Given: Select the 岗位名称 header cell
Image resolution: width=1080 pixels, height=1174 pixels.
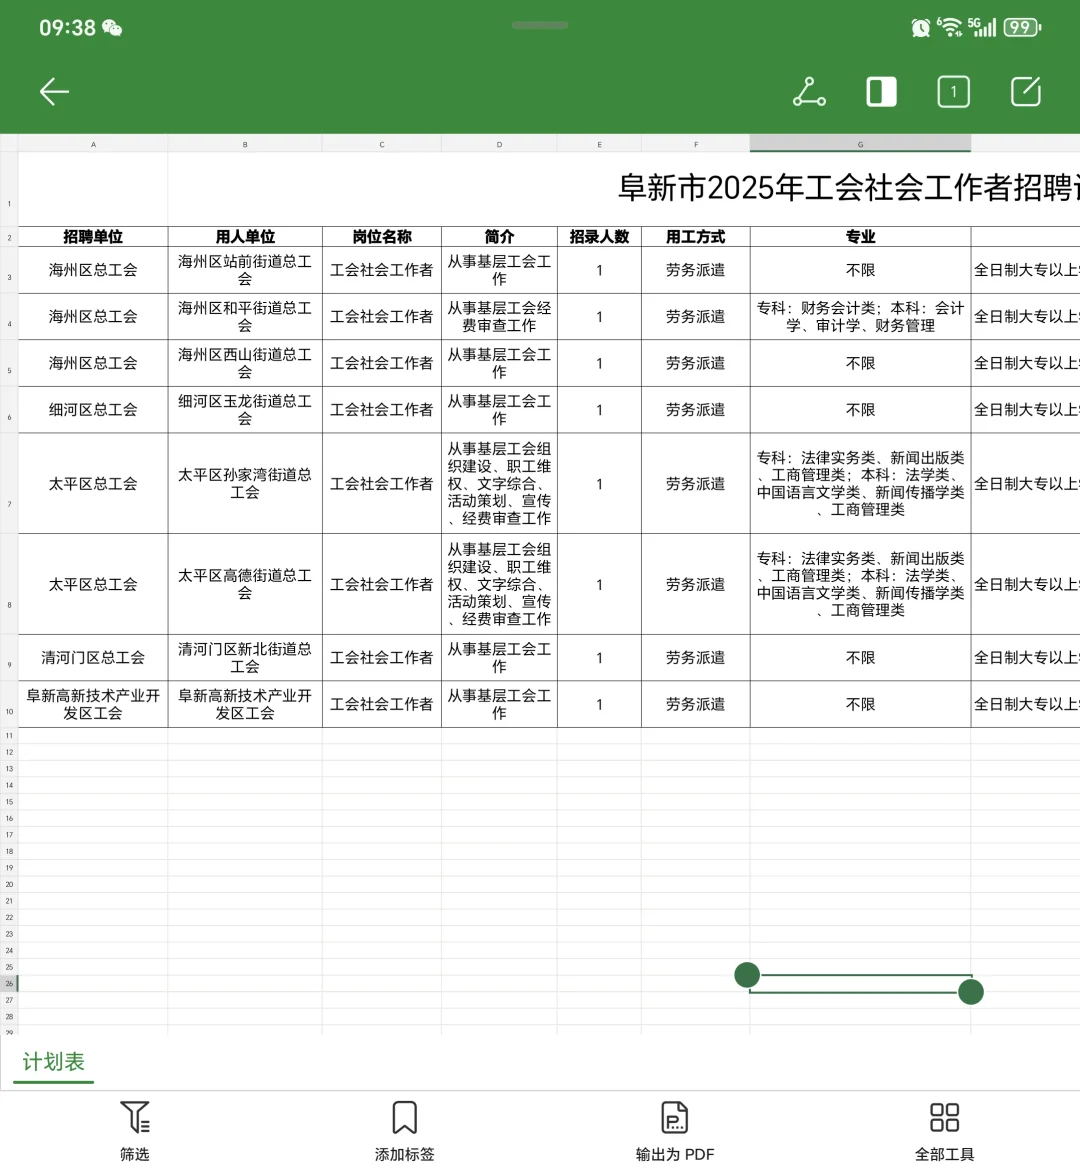Looking at the screenshot, I should pos(382,237).
